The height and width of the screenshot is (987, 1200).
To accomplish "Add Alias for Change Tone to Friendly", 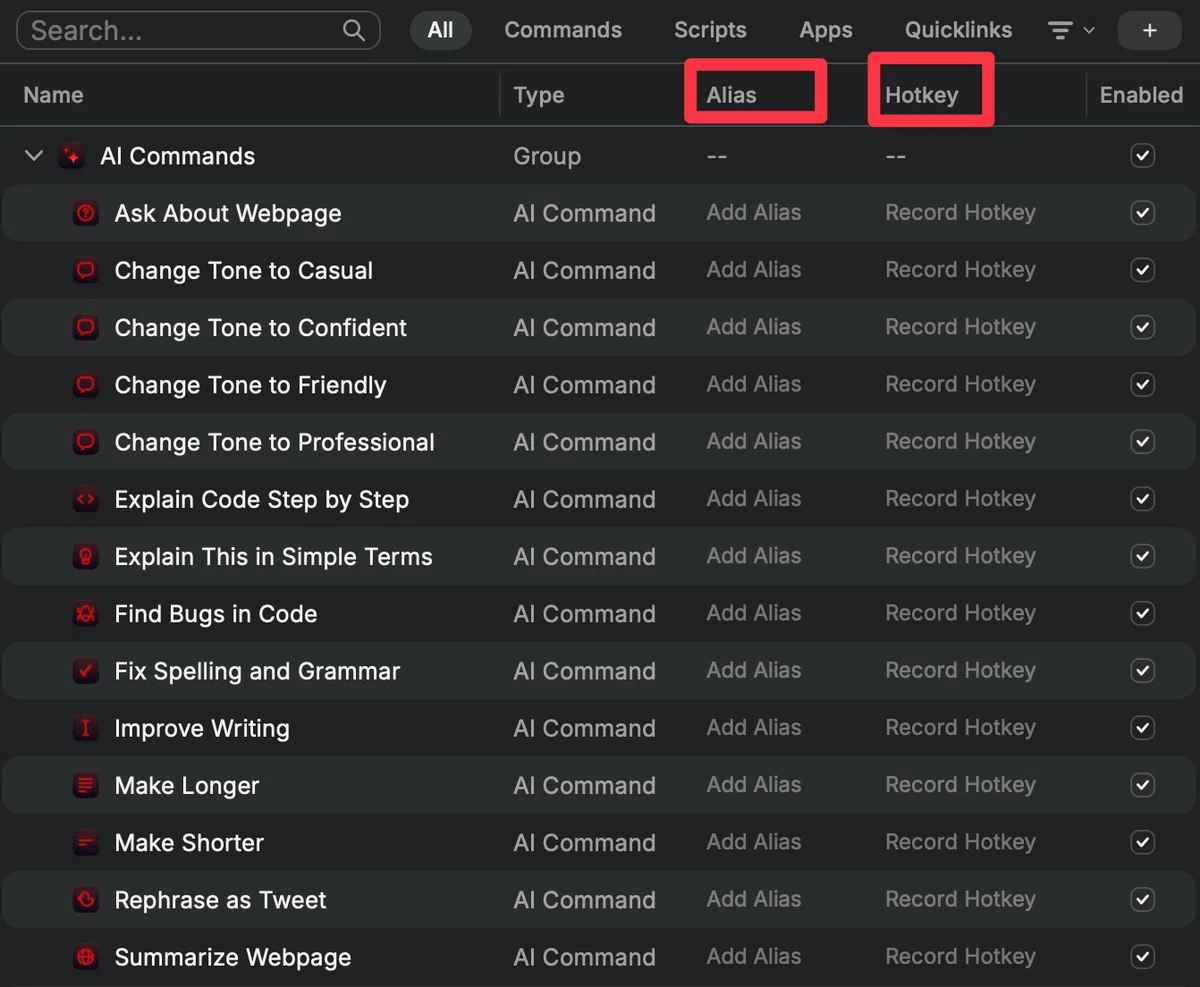I will 754,384.
